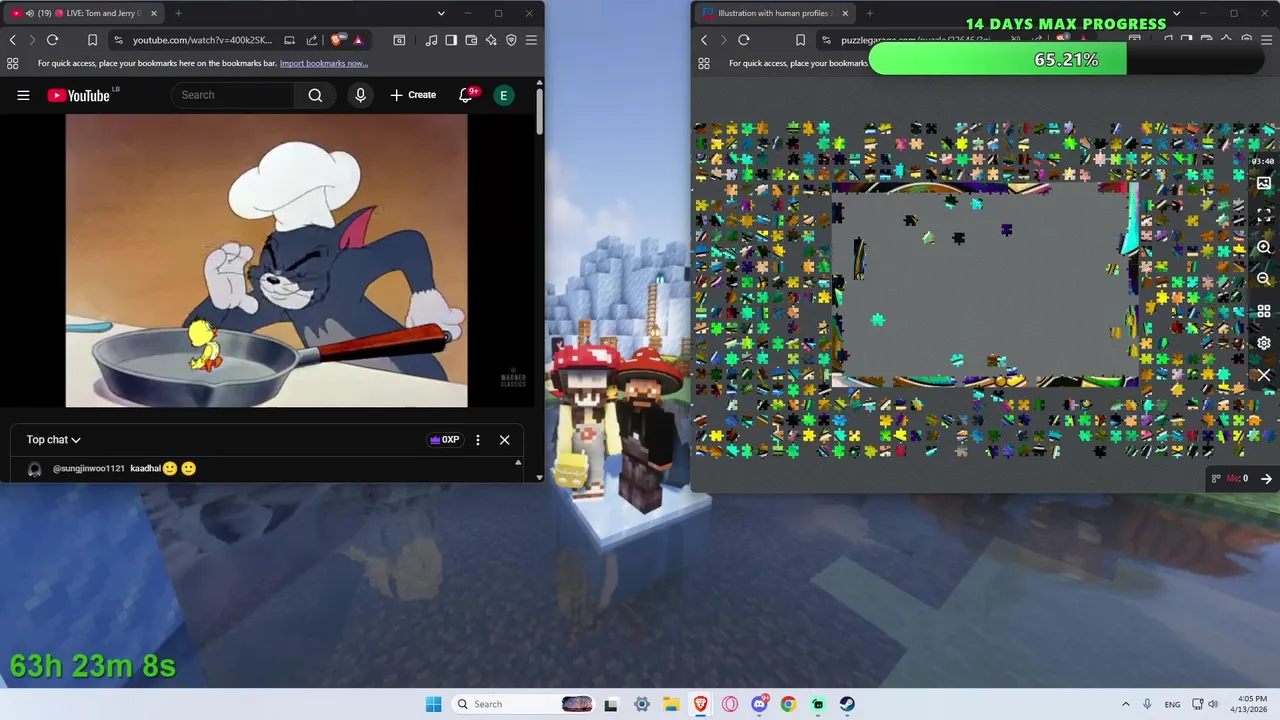The width and height of the screenshot is (1280, 720).
Task: Click the YouTube search magnifier button
Action: [315, 95]
